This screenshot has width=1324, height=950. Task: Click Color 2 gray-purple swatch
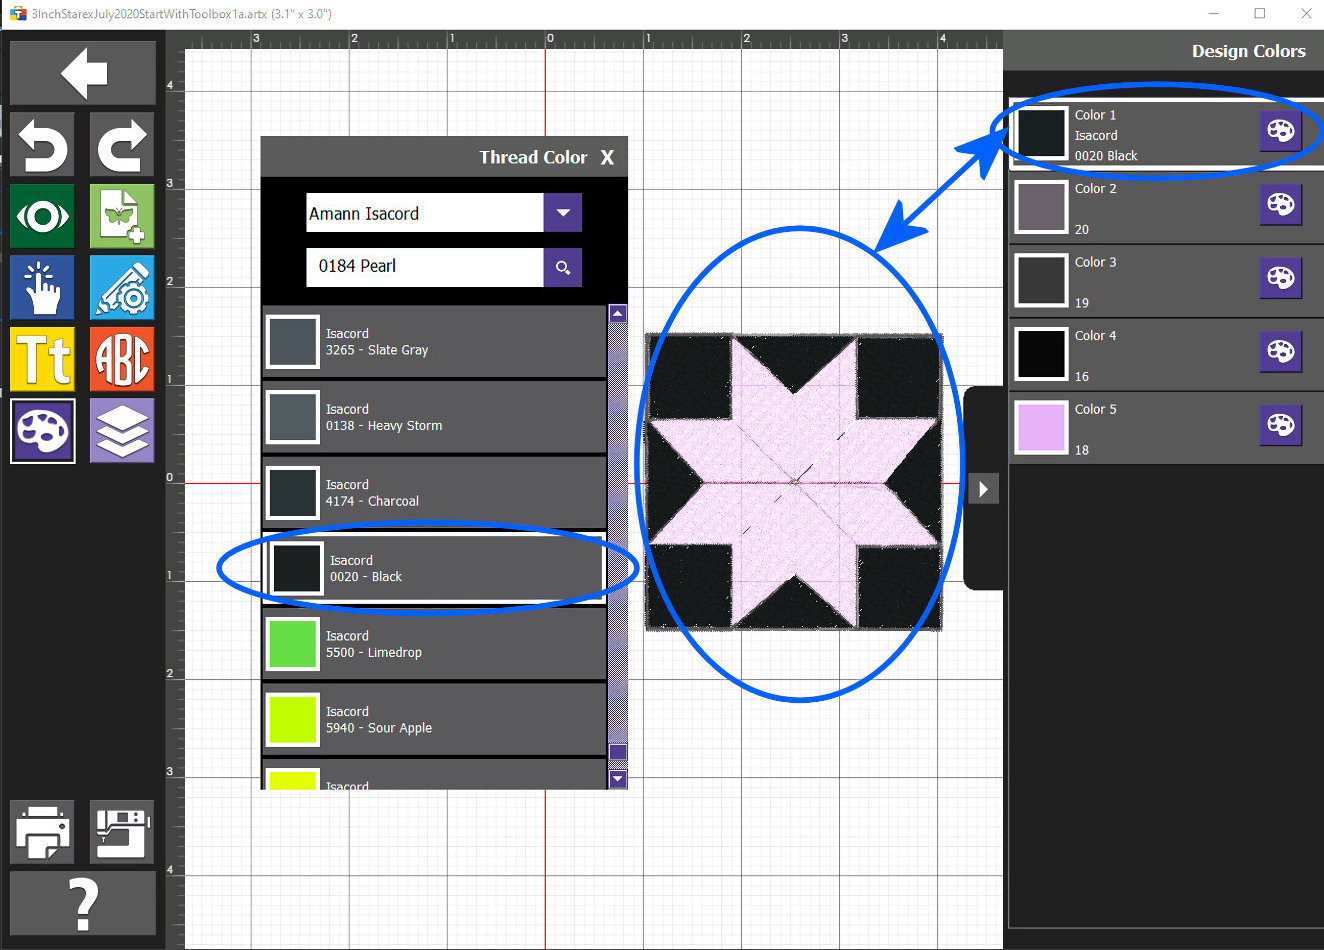click(x=1041, y=207)
